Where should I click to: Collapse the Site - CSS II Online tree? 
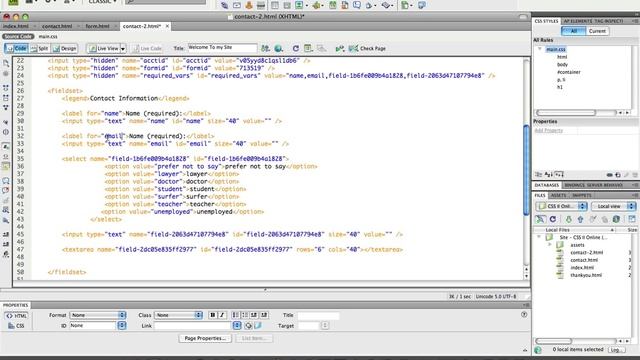pos(539,237)
